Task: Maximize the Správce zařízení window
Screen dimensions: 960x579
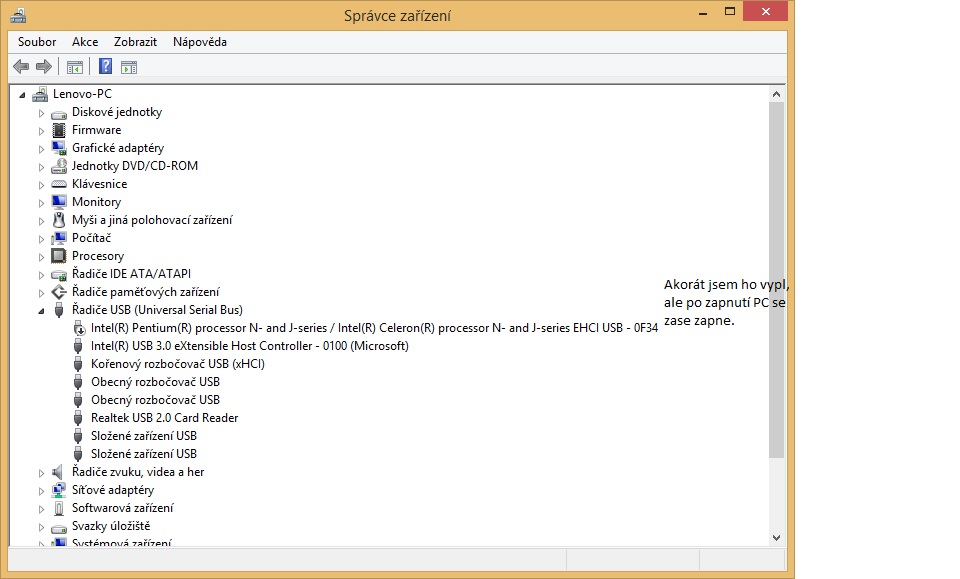Action: 730,12
